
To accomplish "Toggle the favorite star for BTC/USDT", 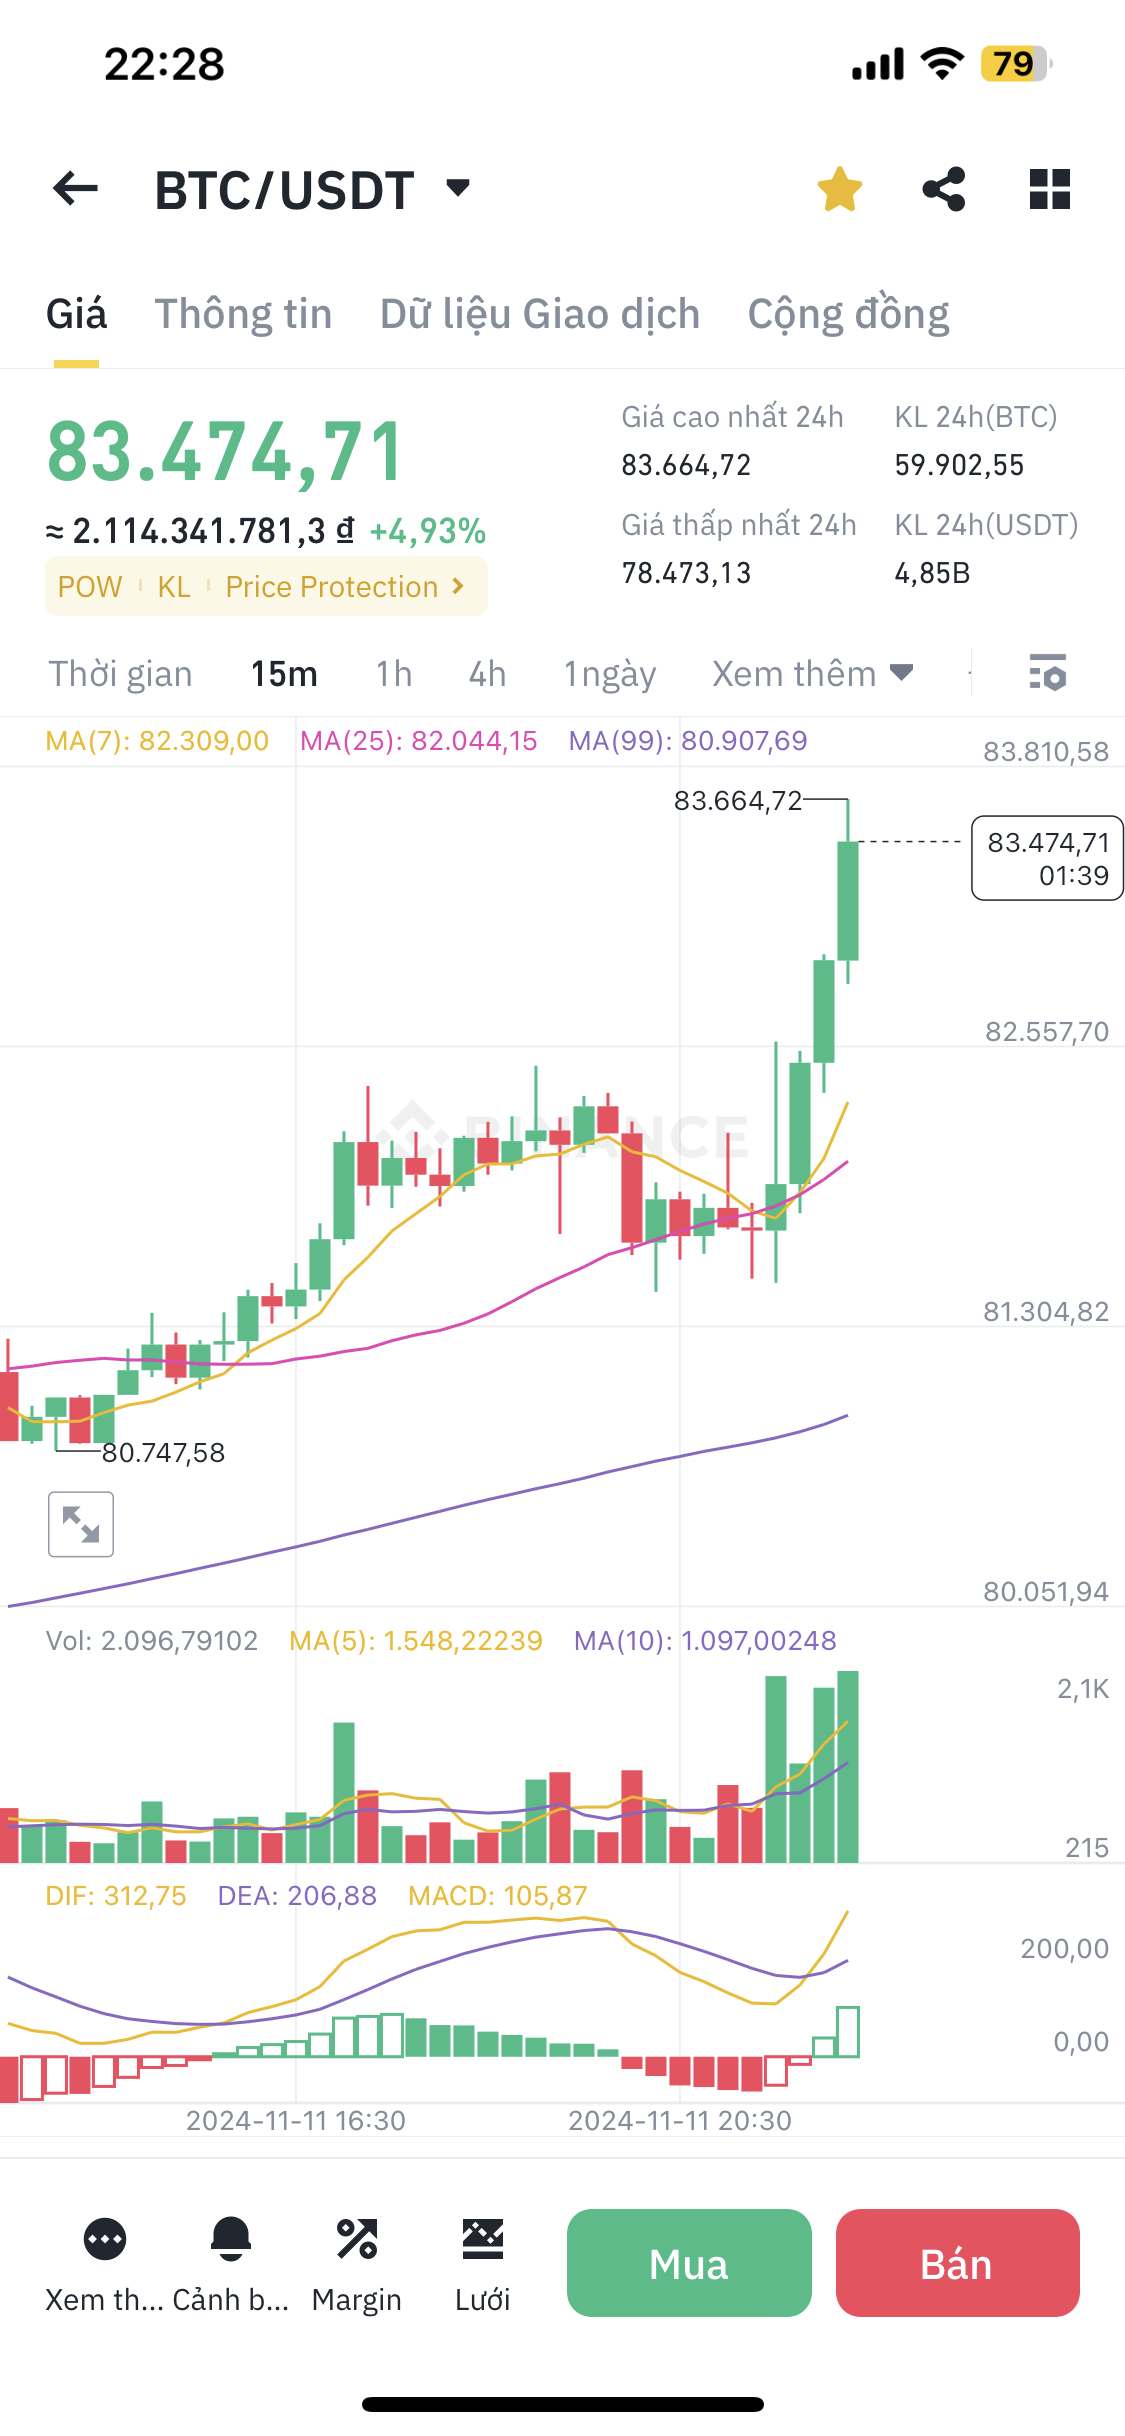I will (x=839, y=189).
